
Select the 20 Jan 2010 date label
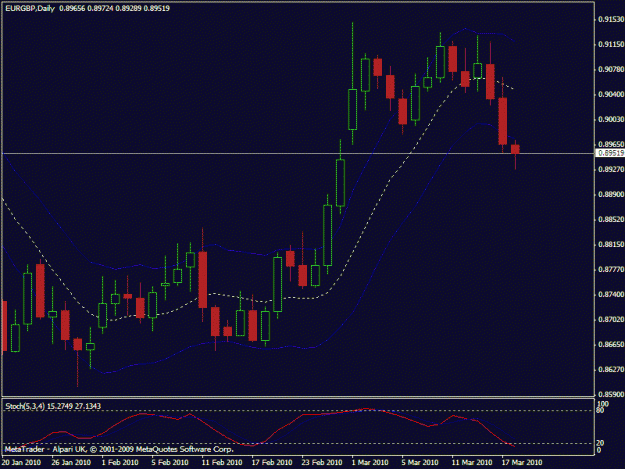point(21,462)
